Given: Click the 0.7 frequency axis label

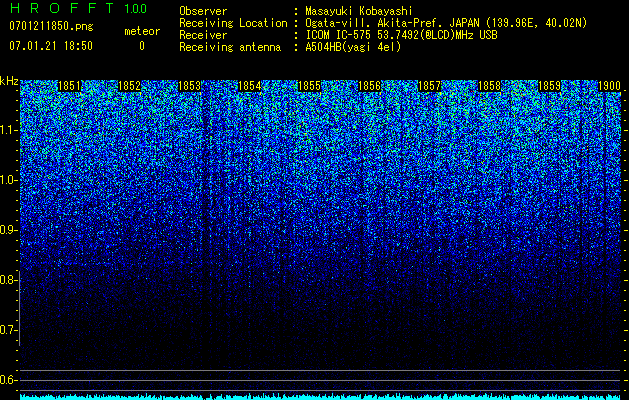Looking at the screenshot, I should pyautogui.click(x=8, y=330).
